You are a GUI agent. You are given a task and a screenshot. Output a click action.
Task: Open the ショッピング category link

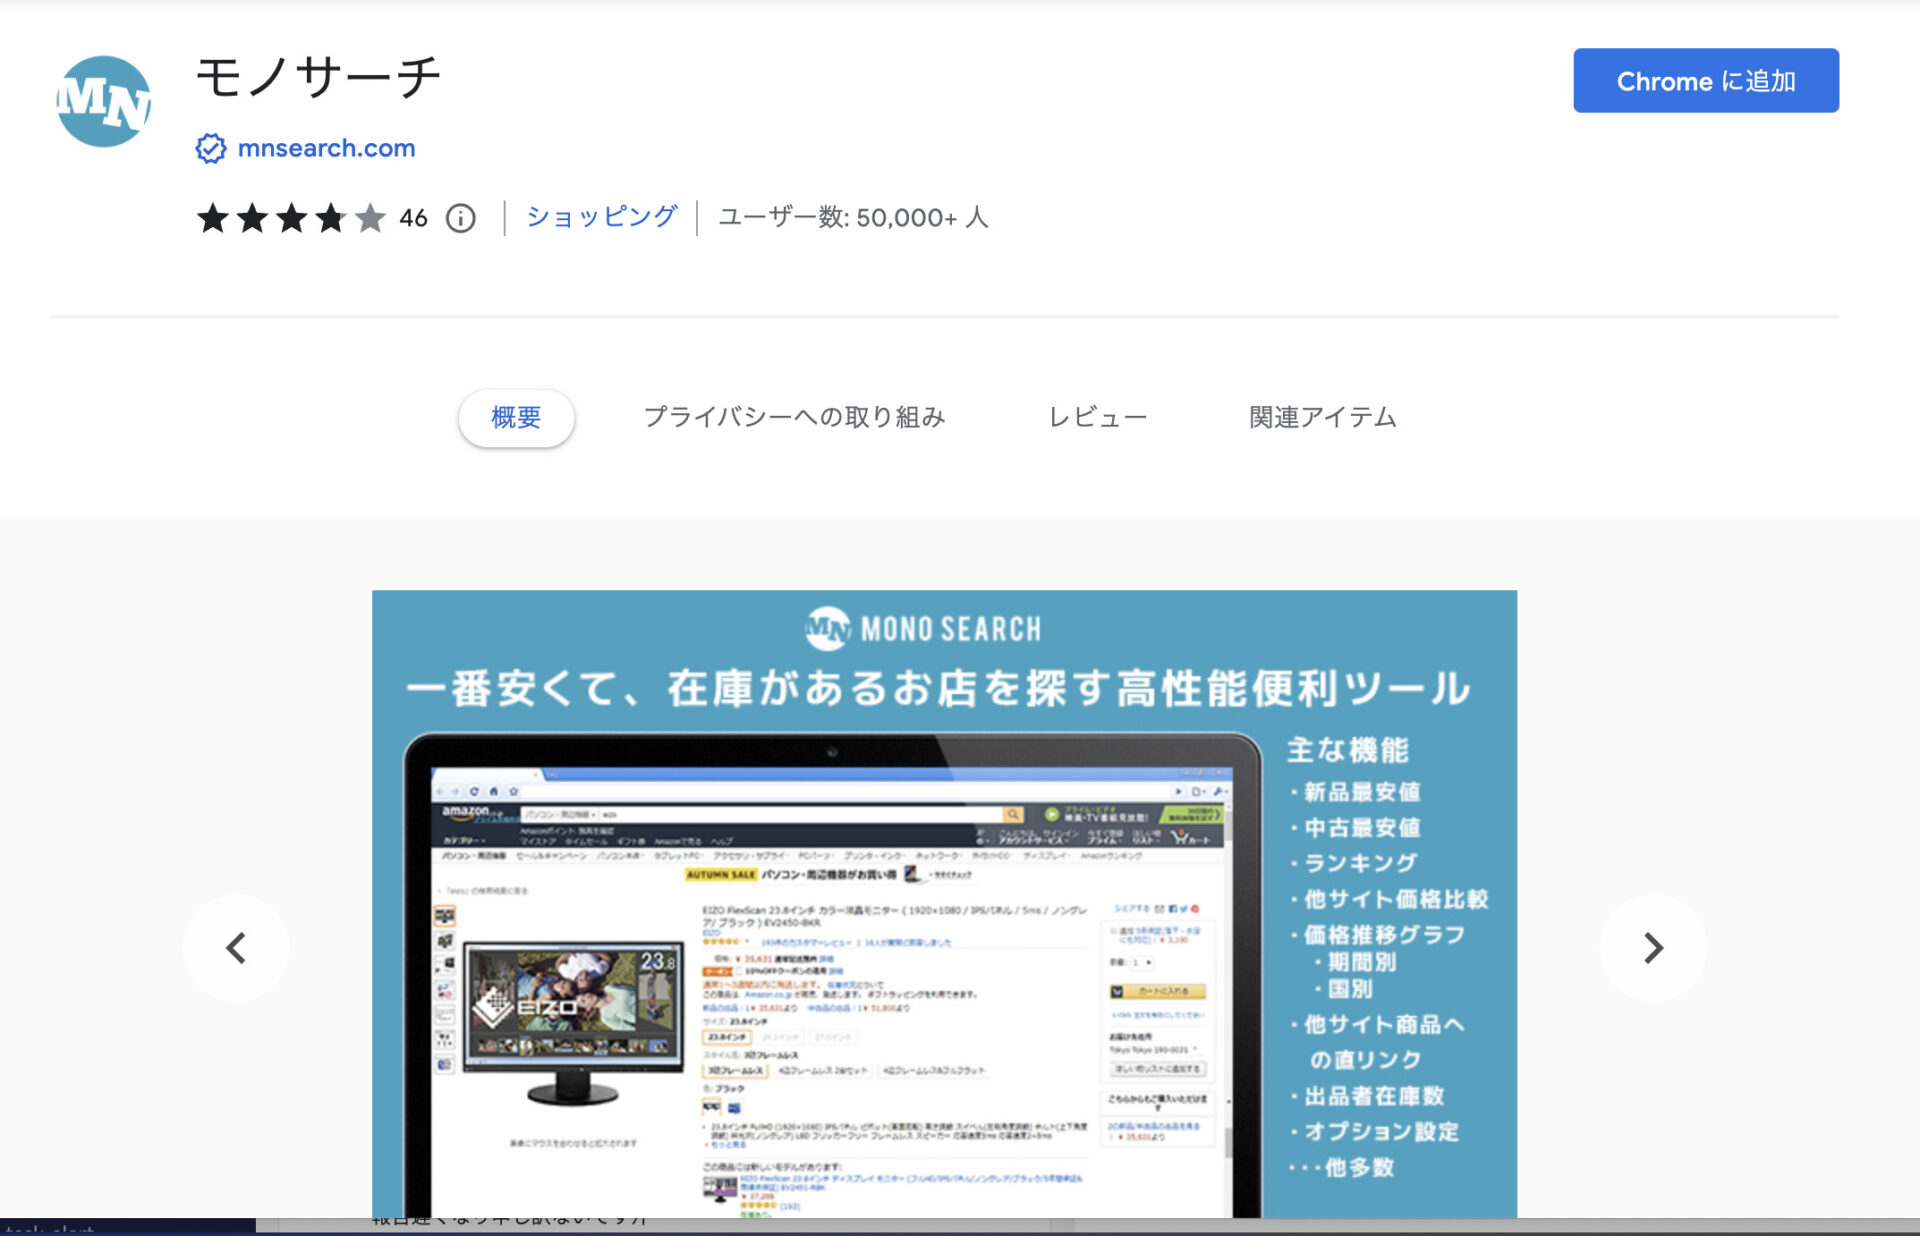(601, 217)
